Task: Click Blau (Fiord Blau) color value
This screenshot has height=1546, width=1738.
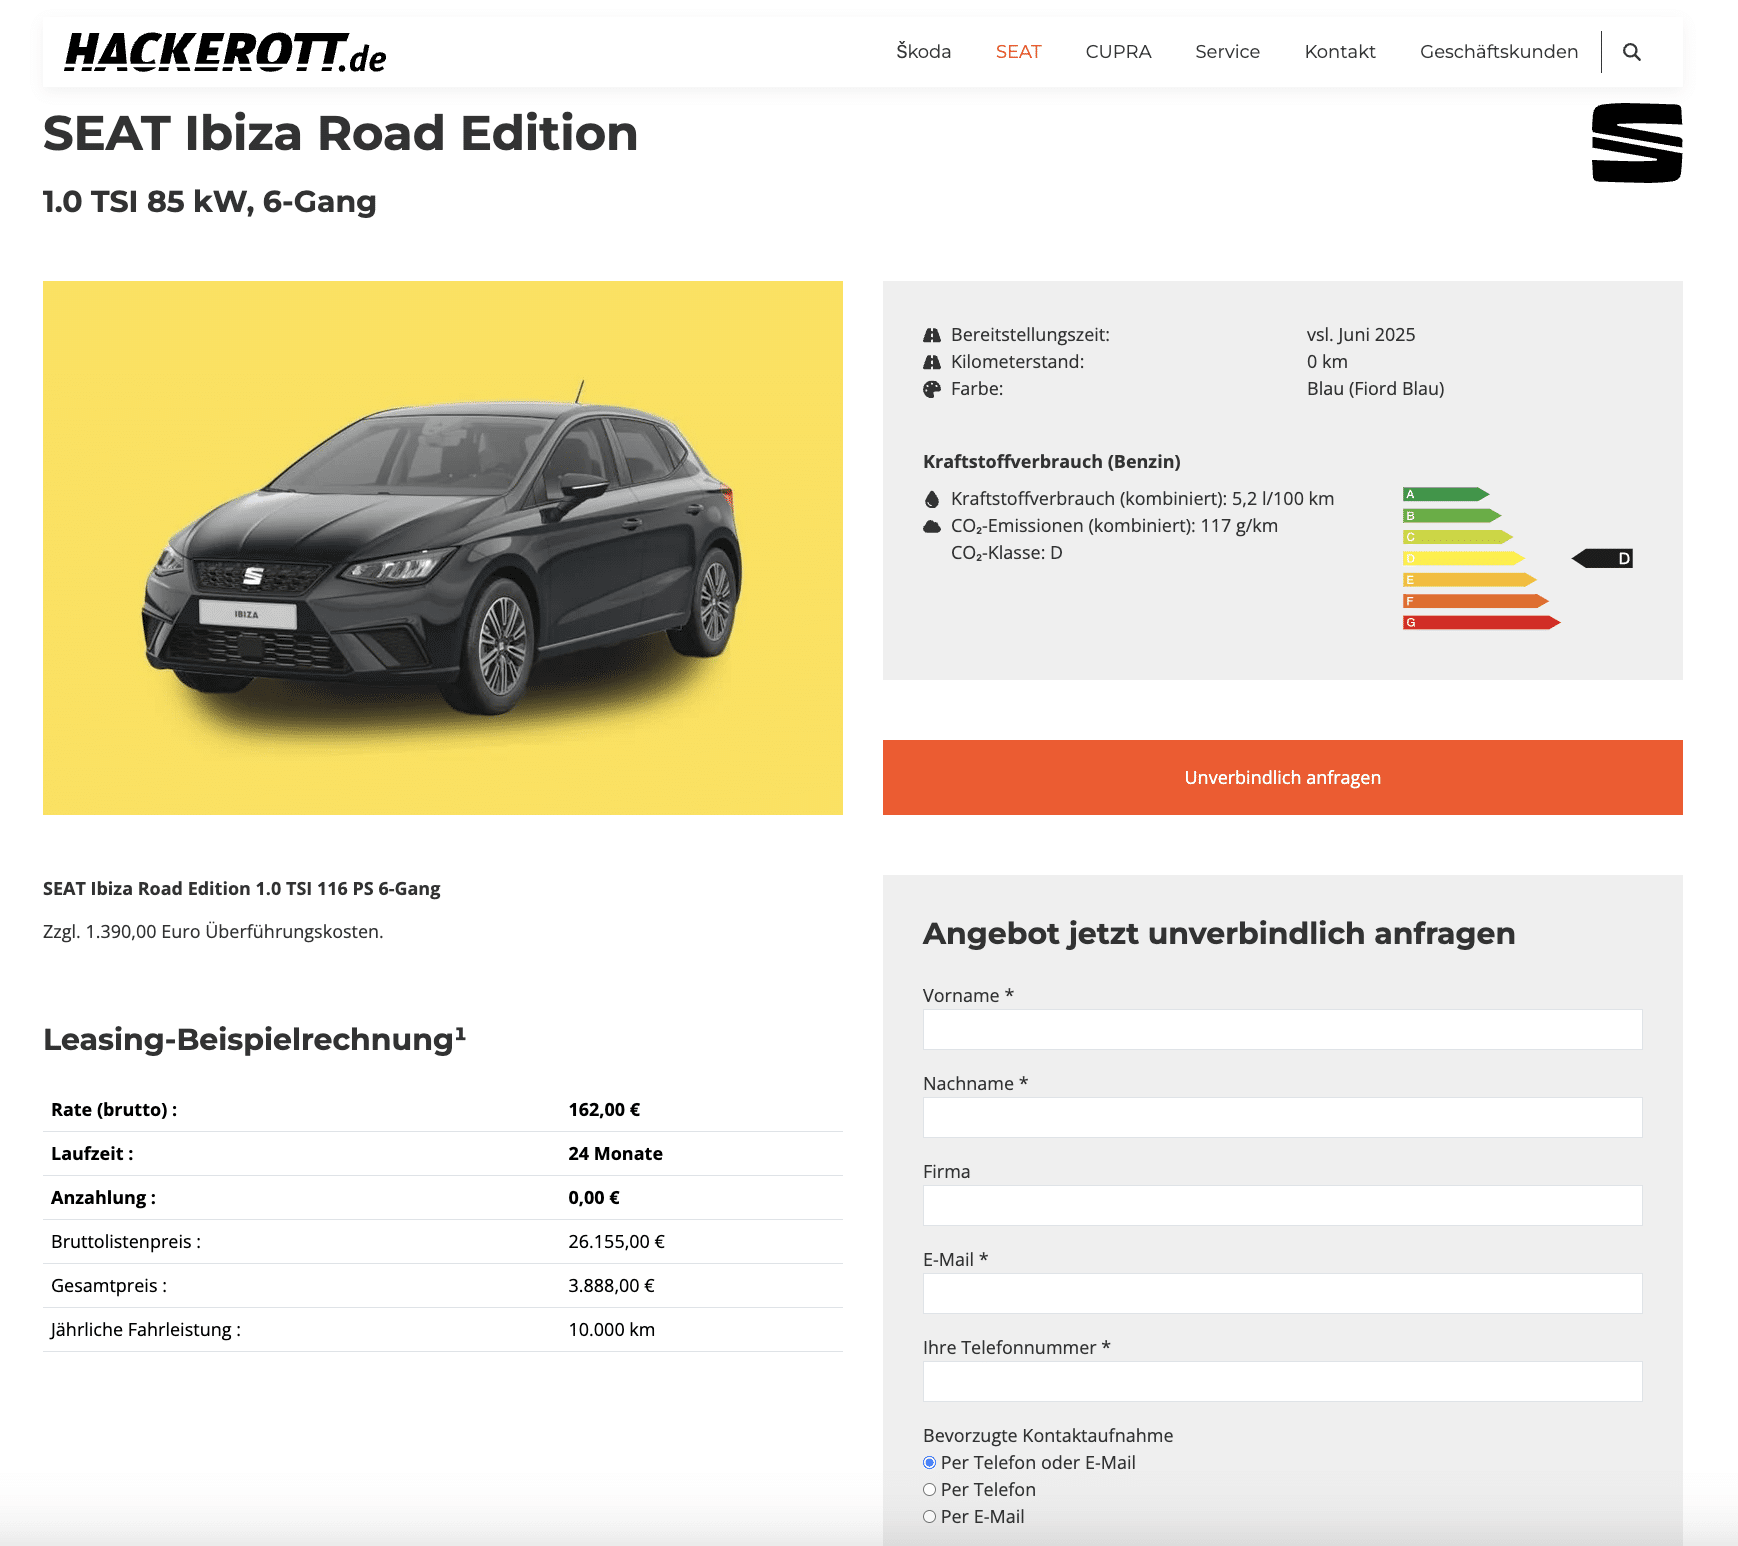Action: point(1376,389)
